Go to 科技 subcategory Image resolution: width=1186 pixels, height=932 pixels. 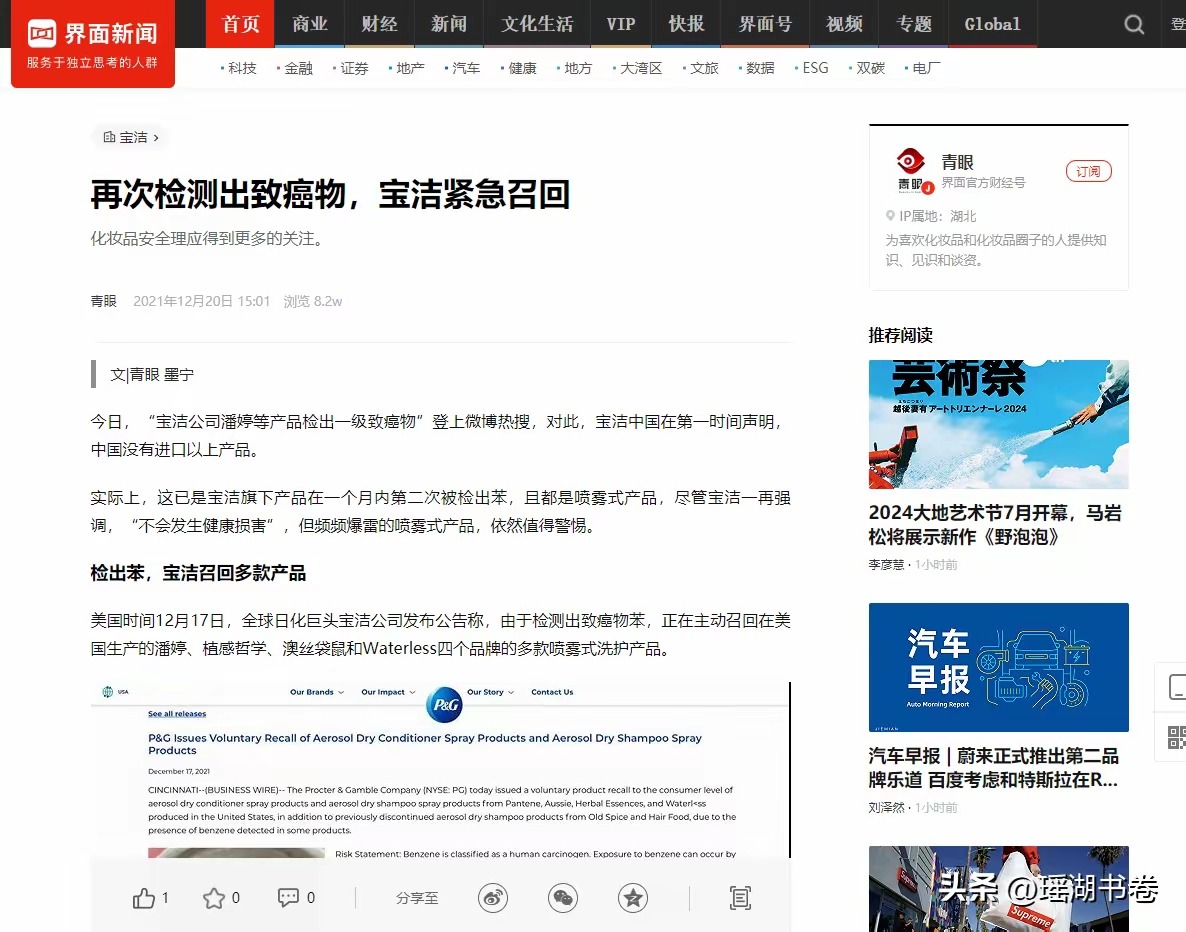(x=242, y=68)
